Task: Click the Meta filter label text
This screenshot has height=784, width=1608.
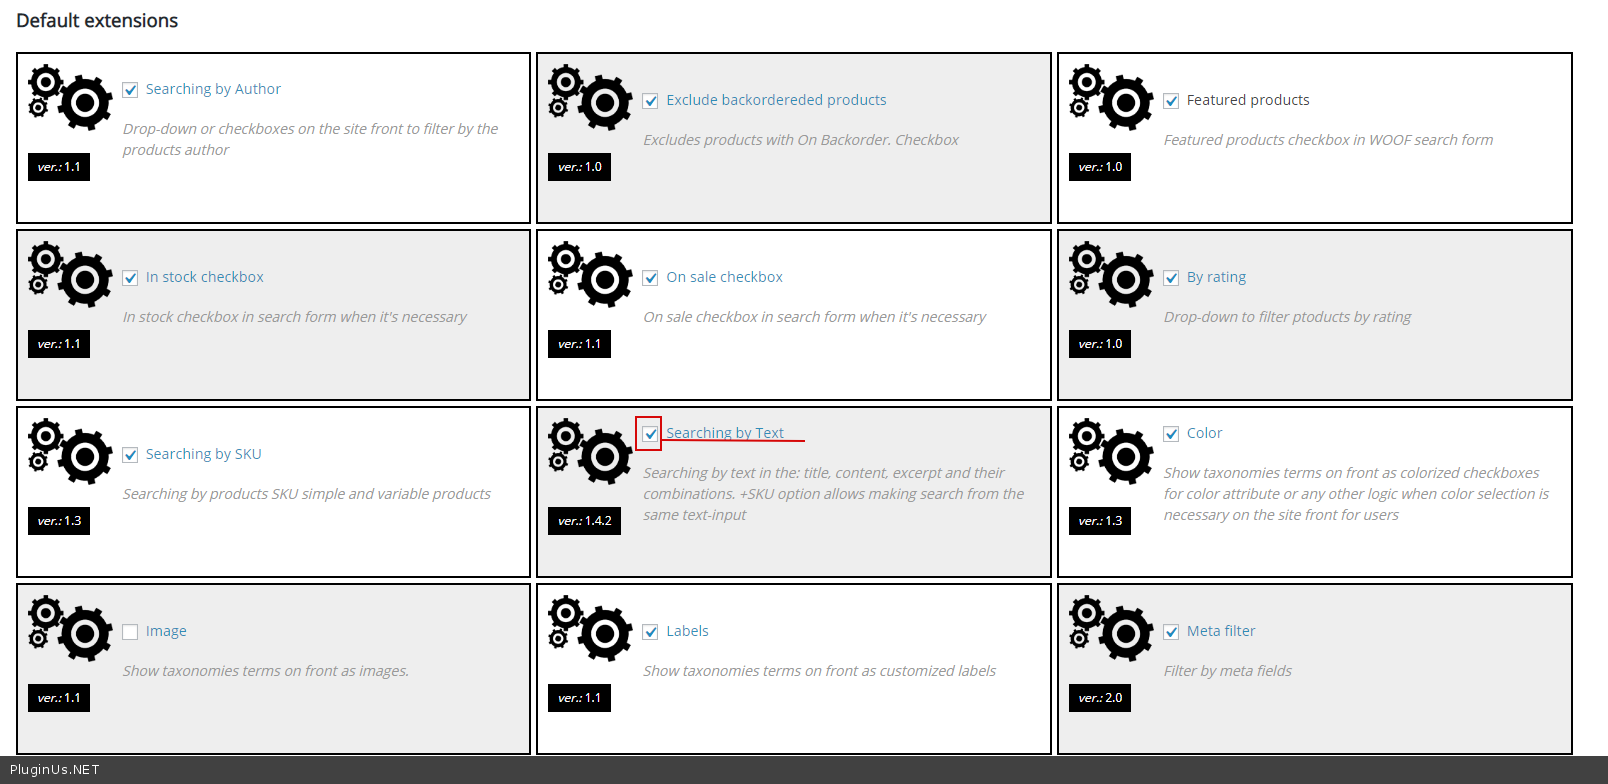Action: (x=1220, y=631)
